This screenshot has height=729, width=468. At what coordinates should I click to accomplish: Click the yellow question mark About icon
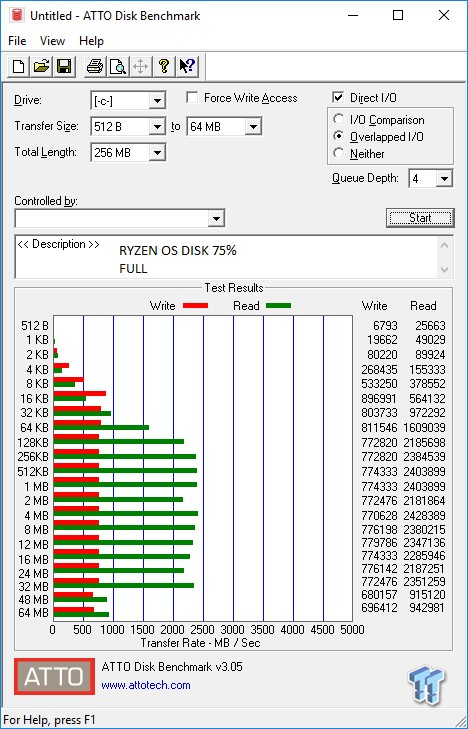163,66
